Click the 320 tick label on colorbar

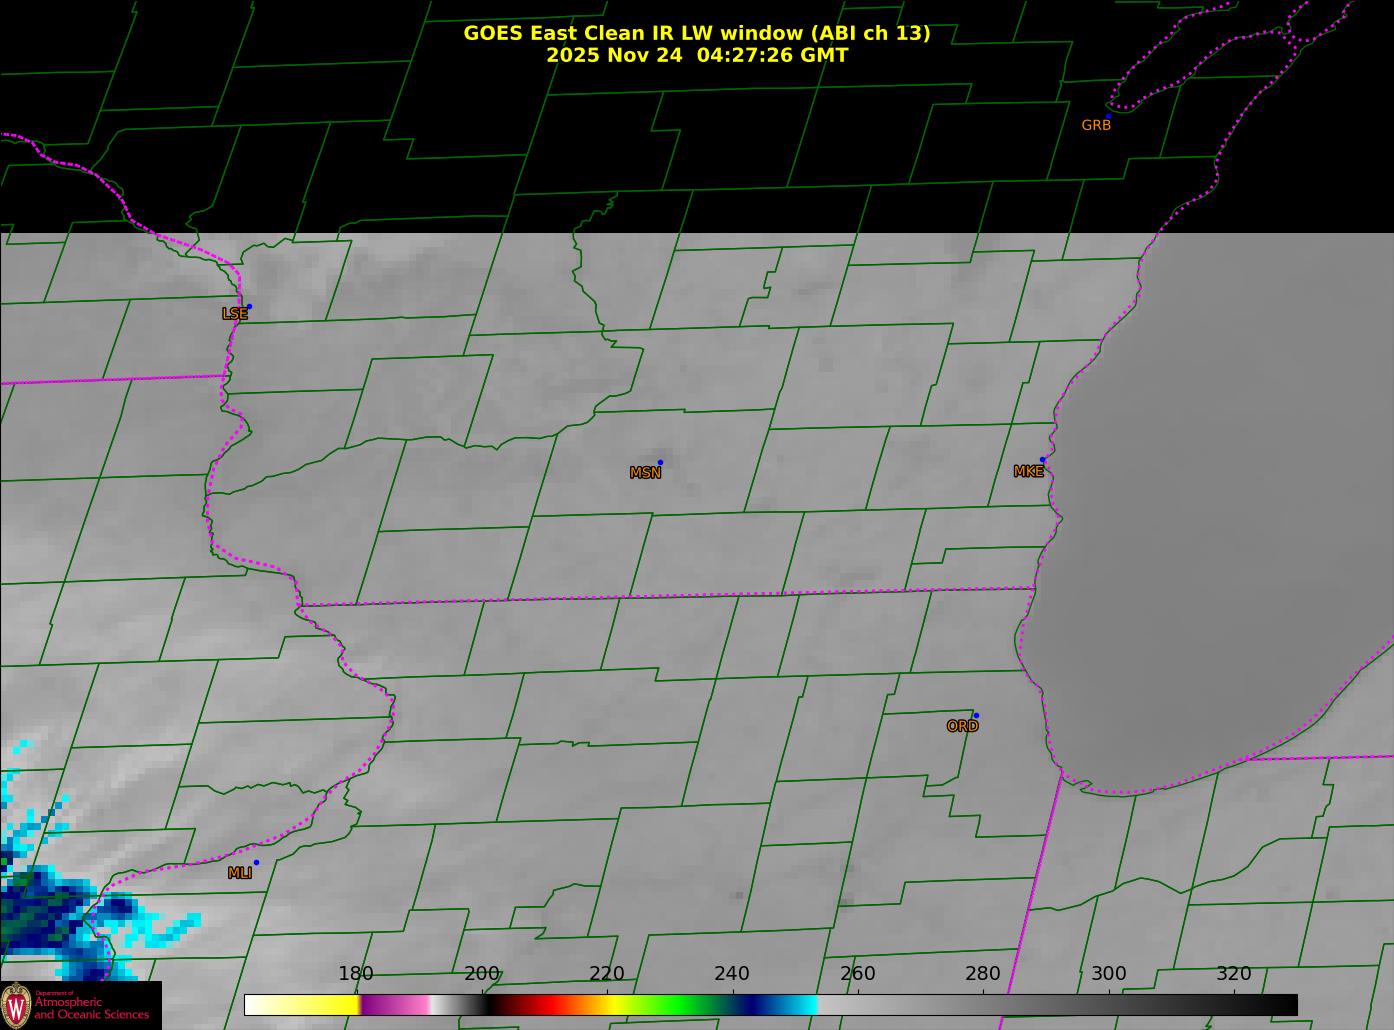[1233, 974]
